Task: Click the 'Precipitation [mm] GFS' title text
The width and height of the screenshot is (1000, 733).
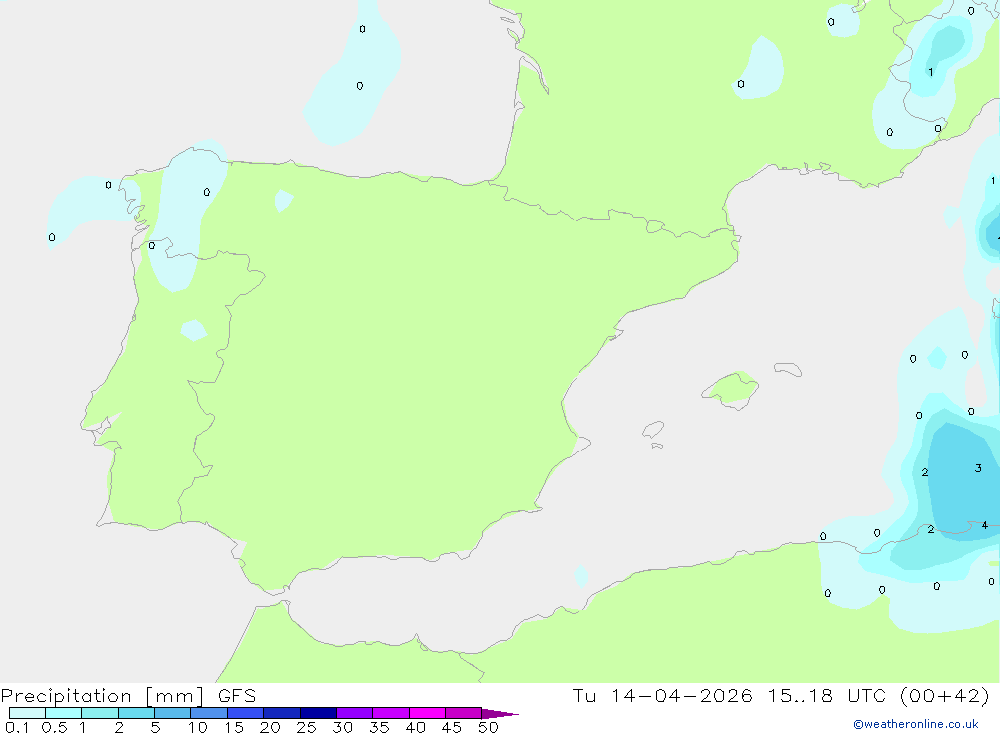Action: point(128,696)
